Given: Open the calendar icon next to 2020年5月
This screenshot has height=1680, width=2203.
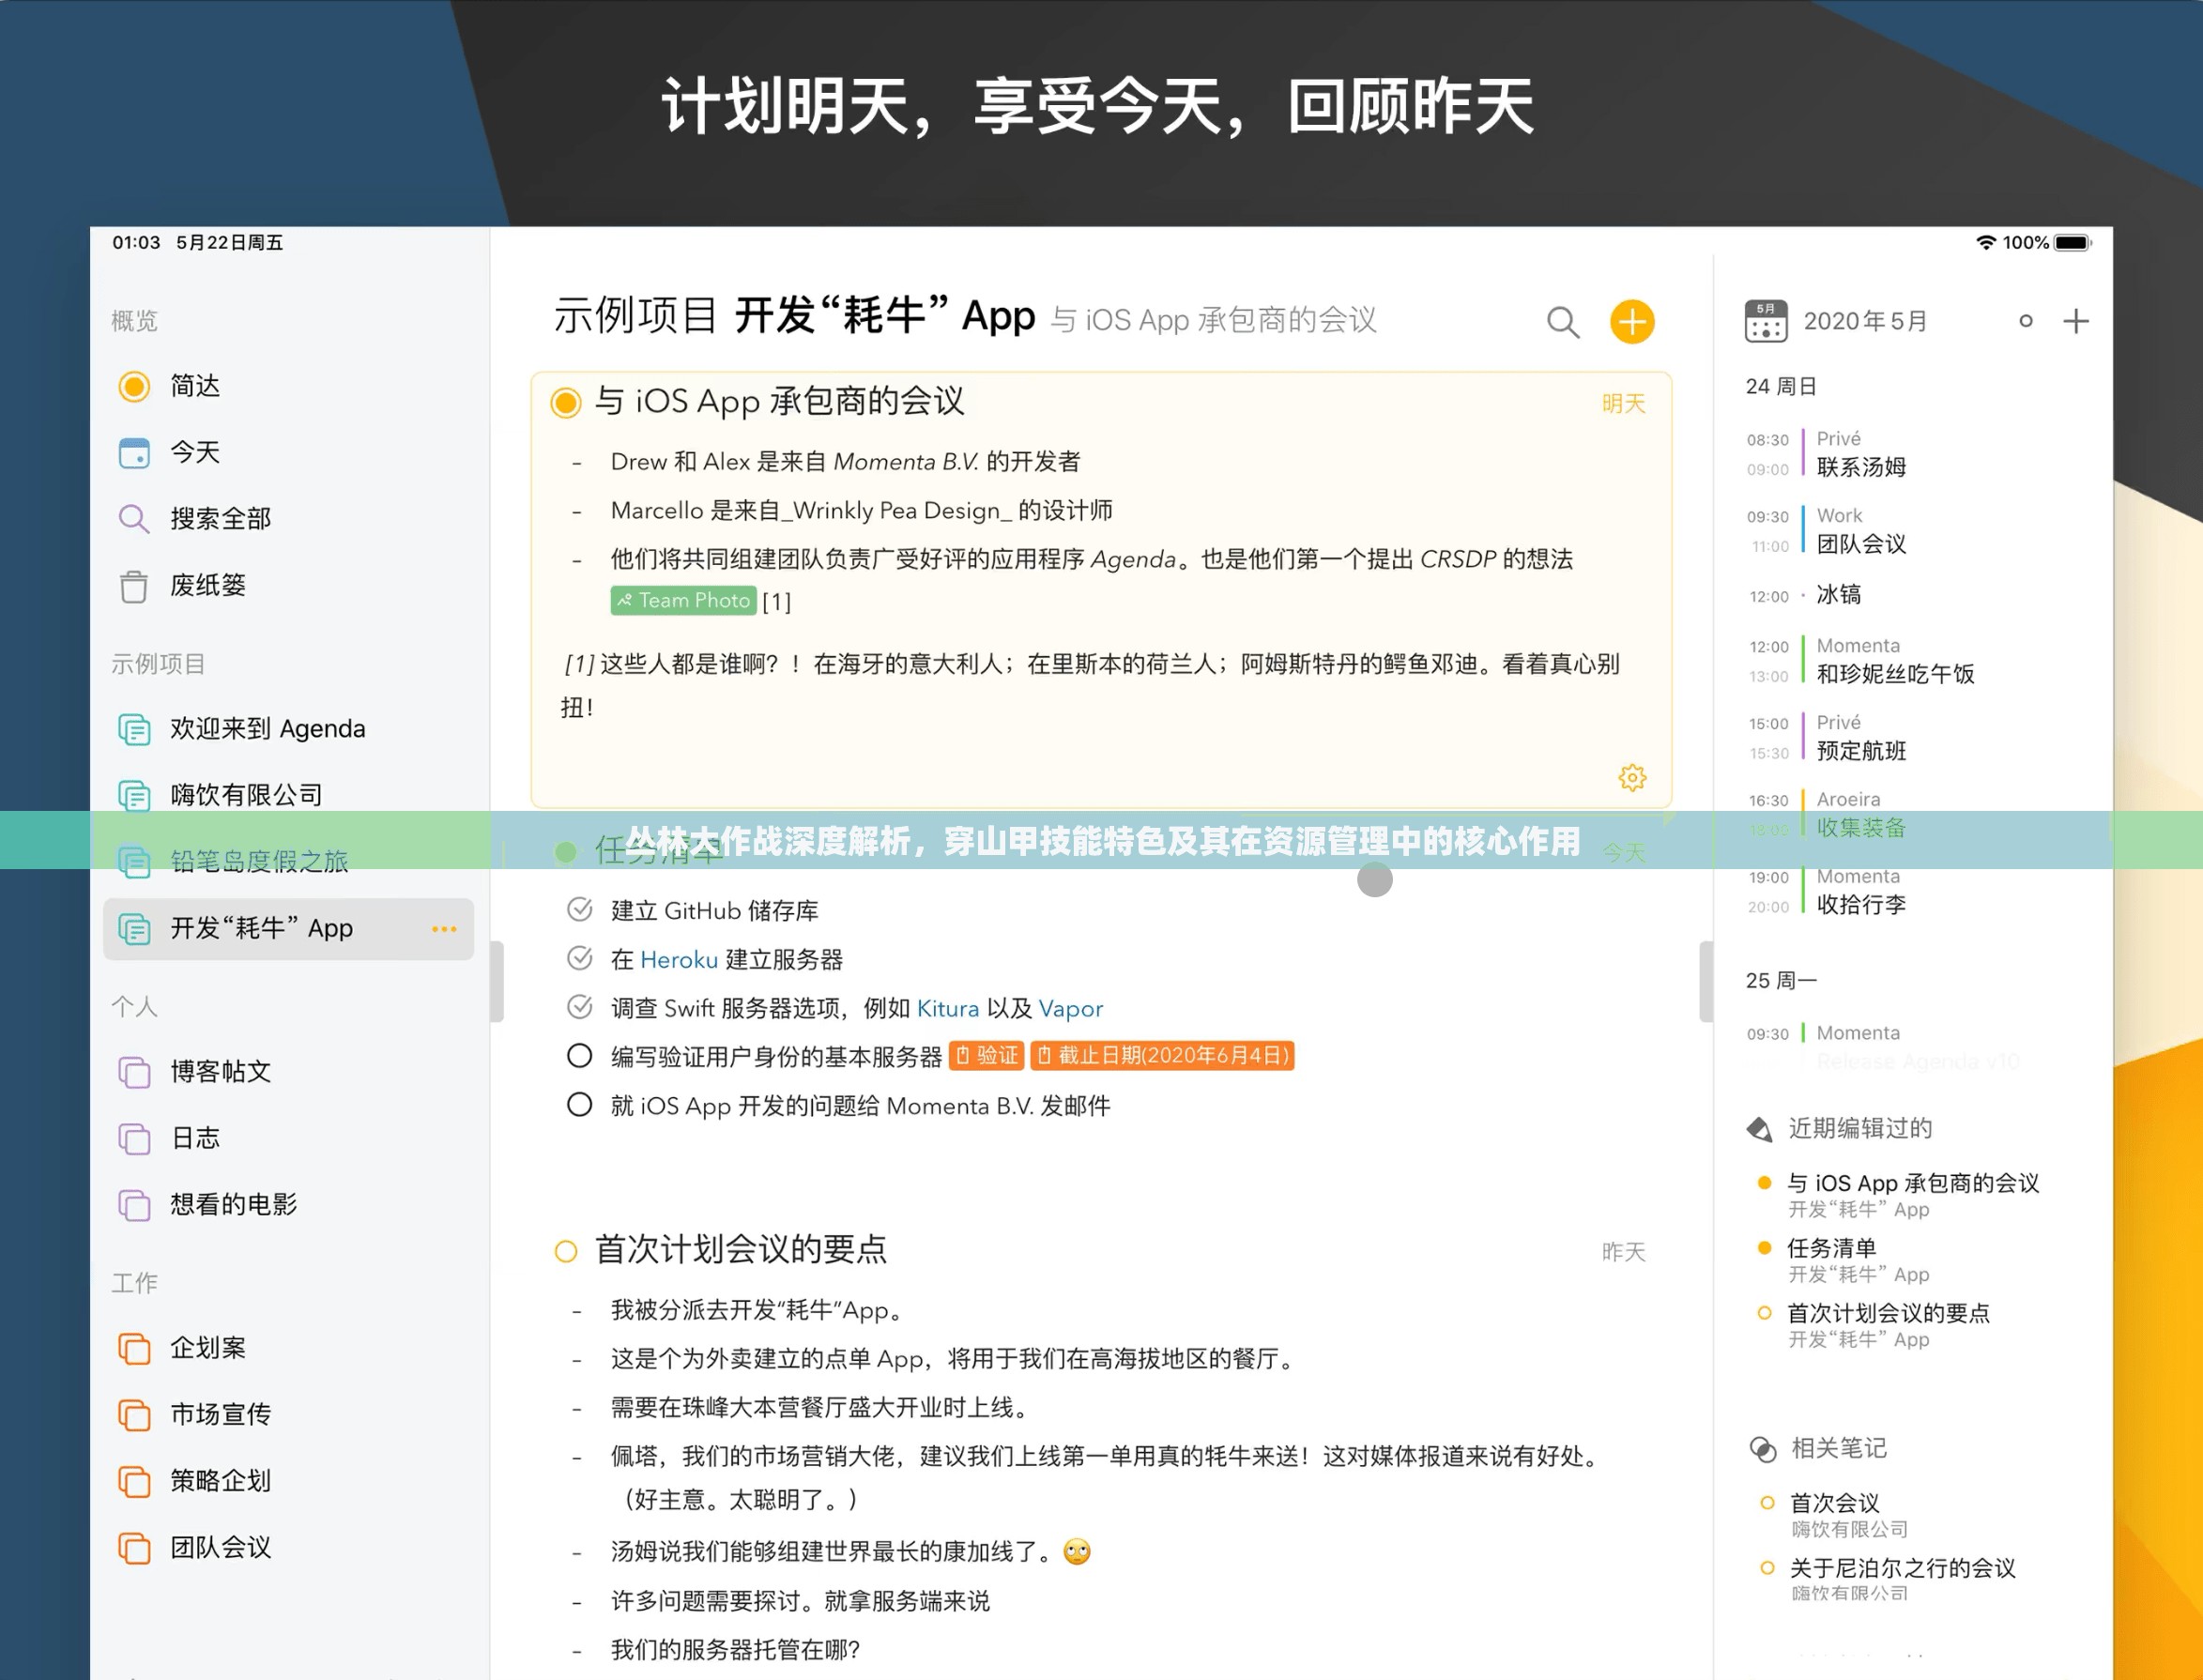Looking at the screenshot, I should point(1766,321).
